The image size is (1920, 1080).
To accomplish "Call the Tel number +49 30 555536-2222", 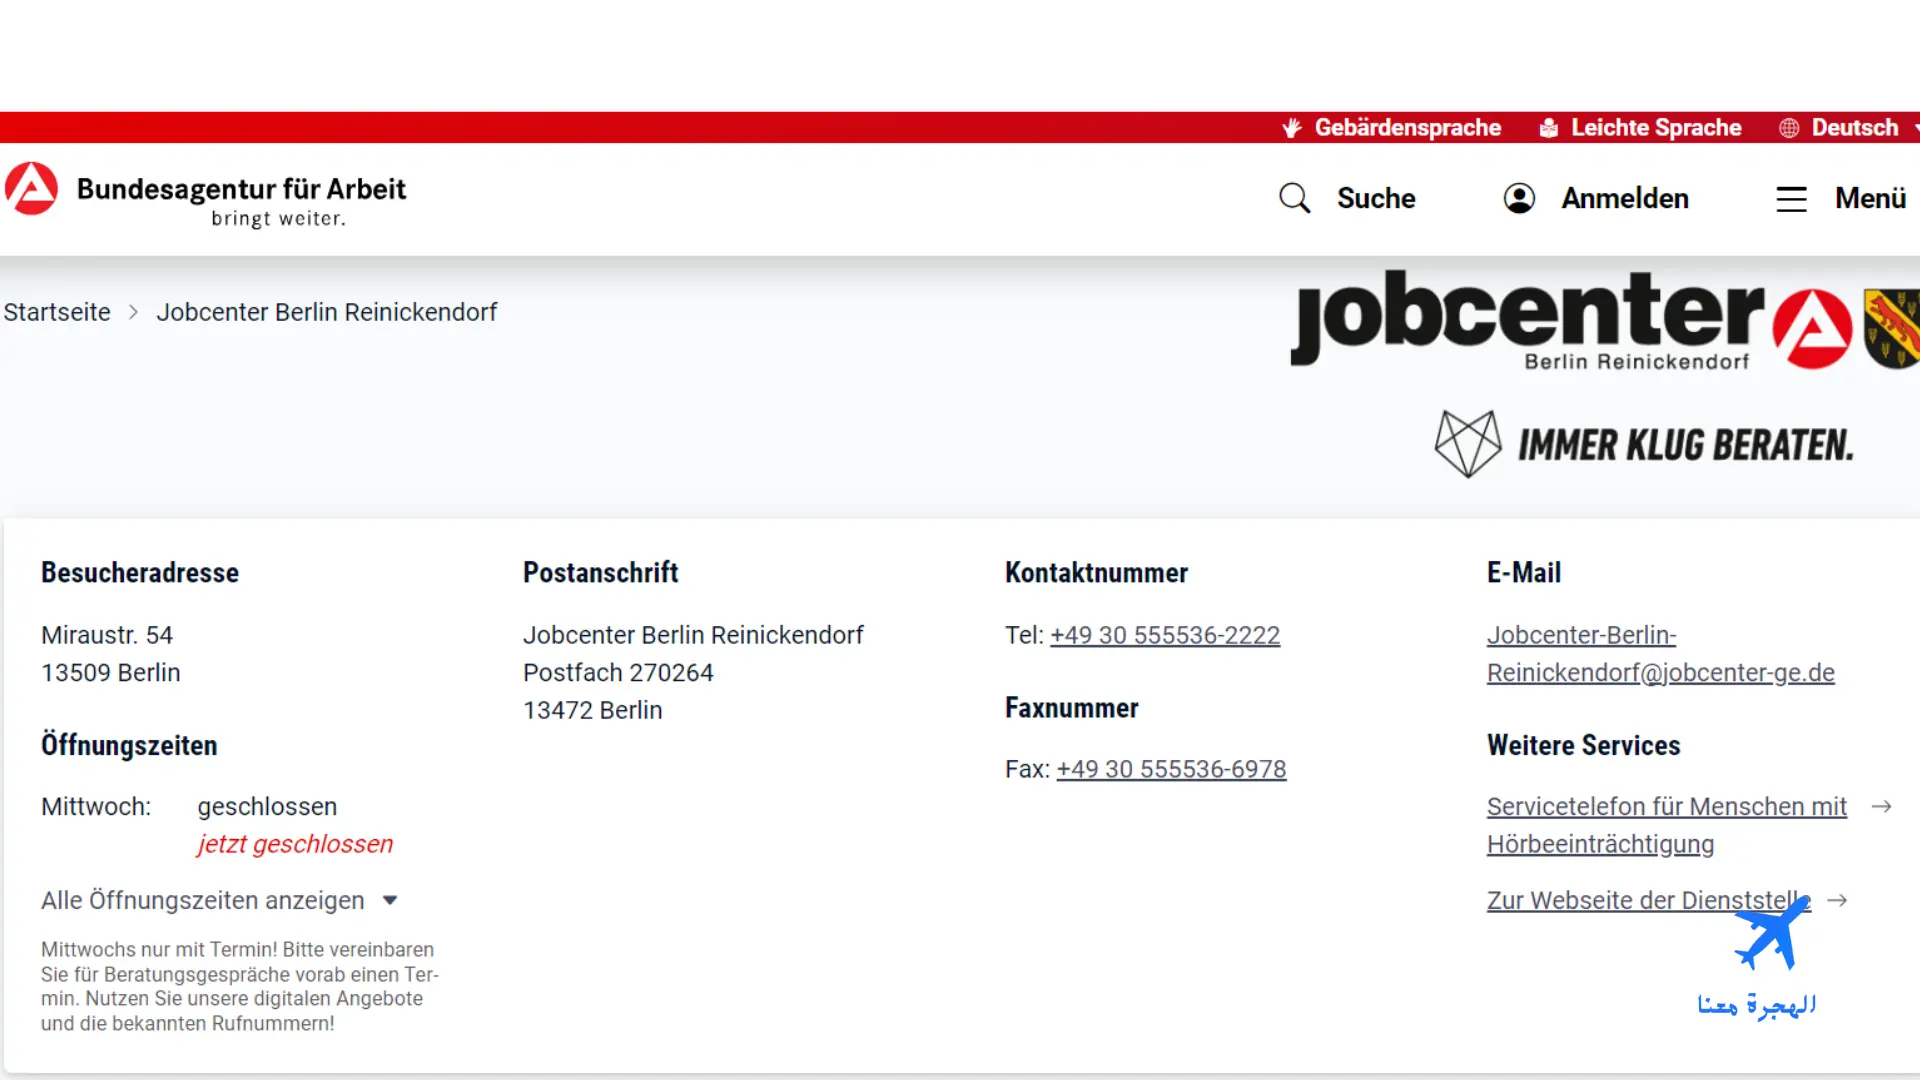I will coord(1165,635).
